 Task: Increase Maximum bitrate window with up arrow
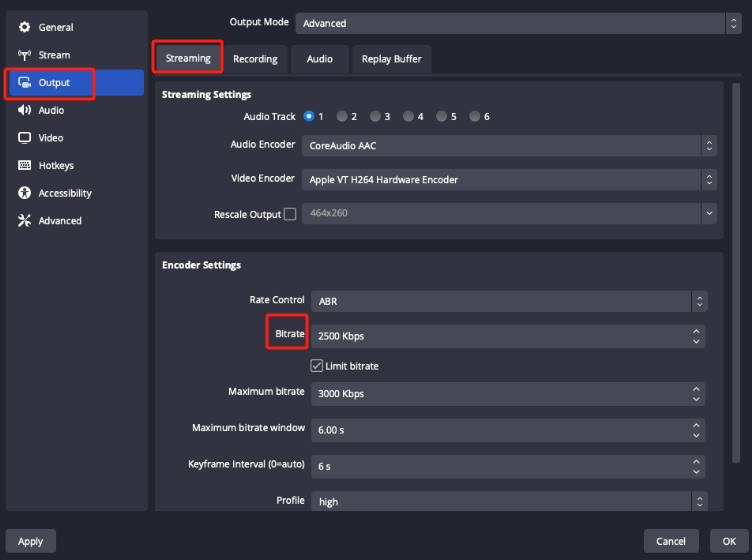point(696,425)
